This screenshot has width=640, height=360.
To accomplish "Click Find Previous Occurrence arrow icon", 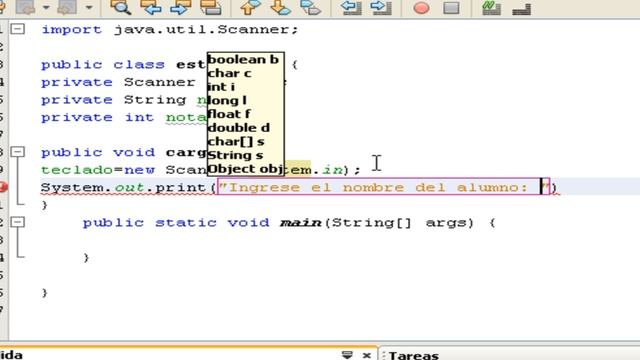I will tap(151, 7).
